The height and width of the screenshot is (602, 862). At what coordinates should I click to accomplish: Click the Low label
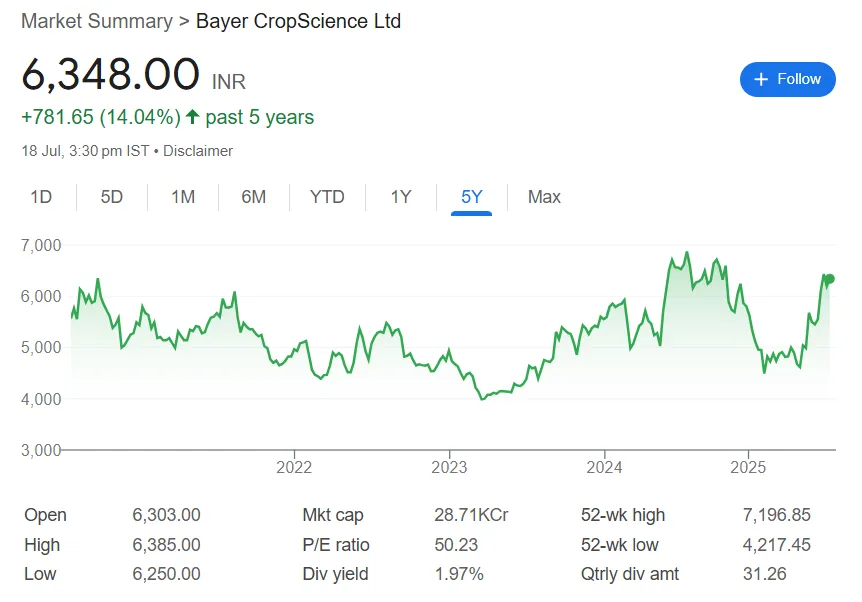(x=40, y=574)
